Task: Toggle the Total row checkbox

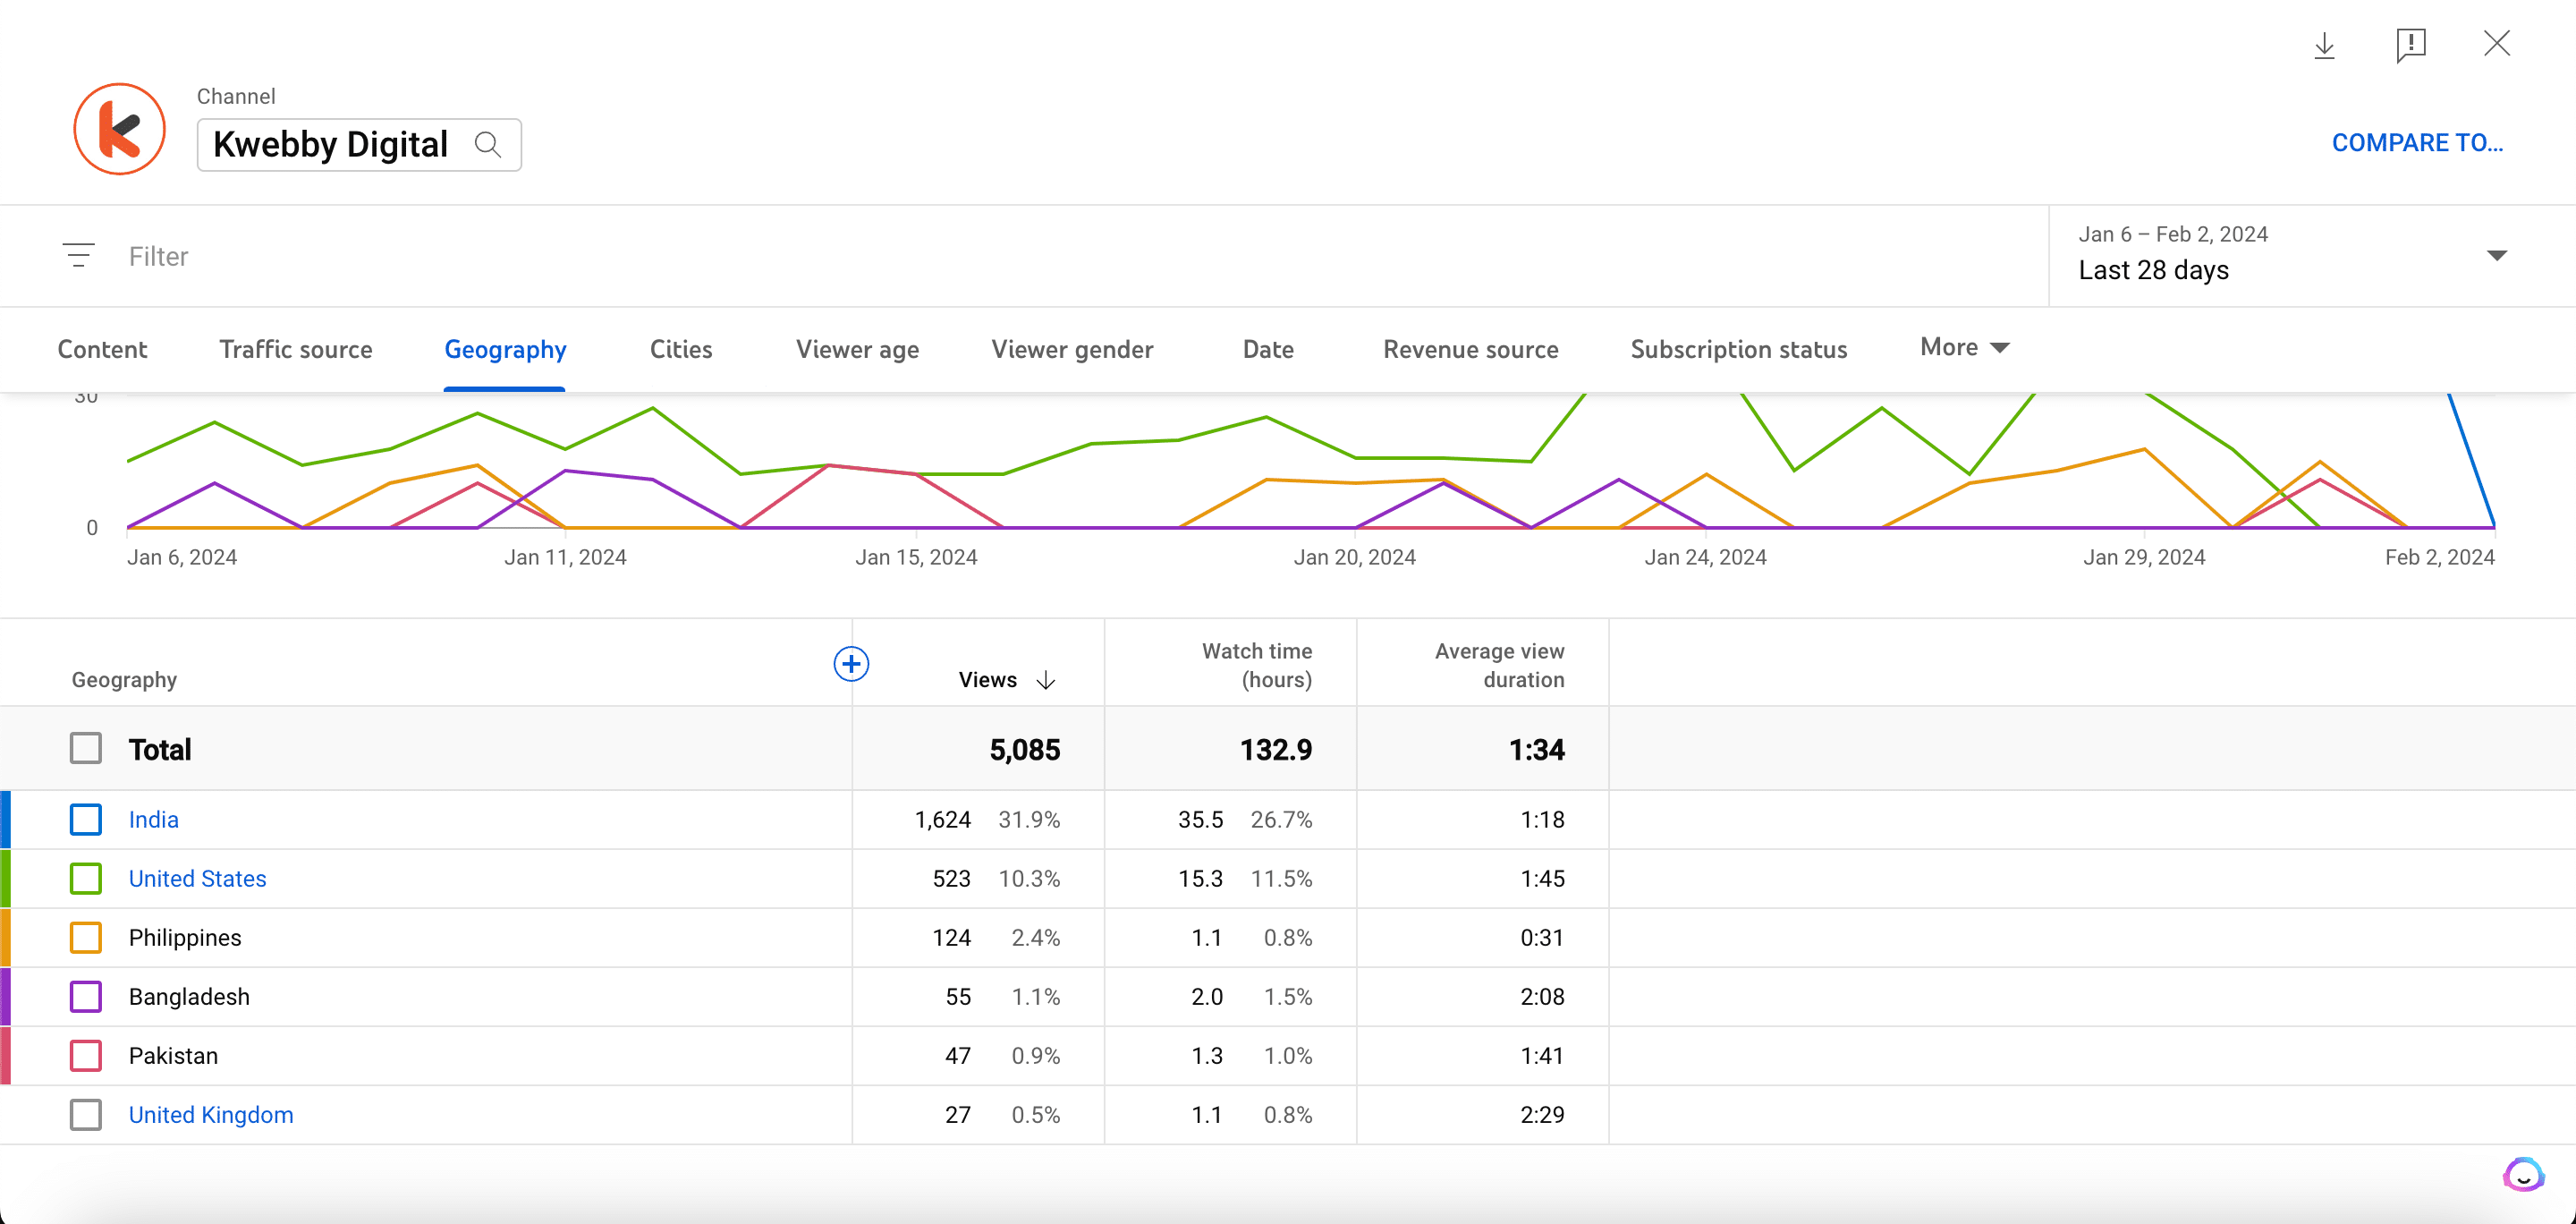Action: pyautogui.click(x=84, y=749)
